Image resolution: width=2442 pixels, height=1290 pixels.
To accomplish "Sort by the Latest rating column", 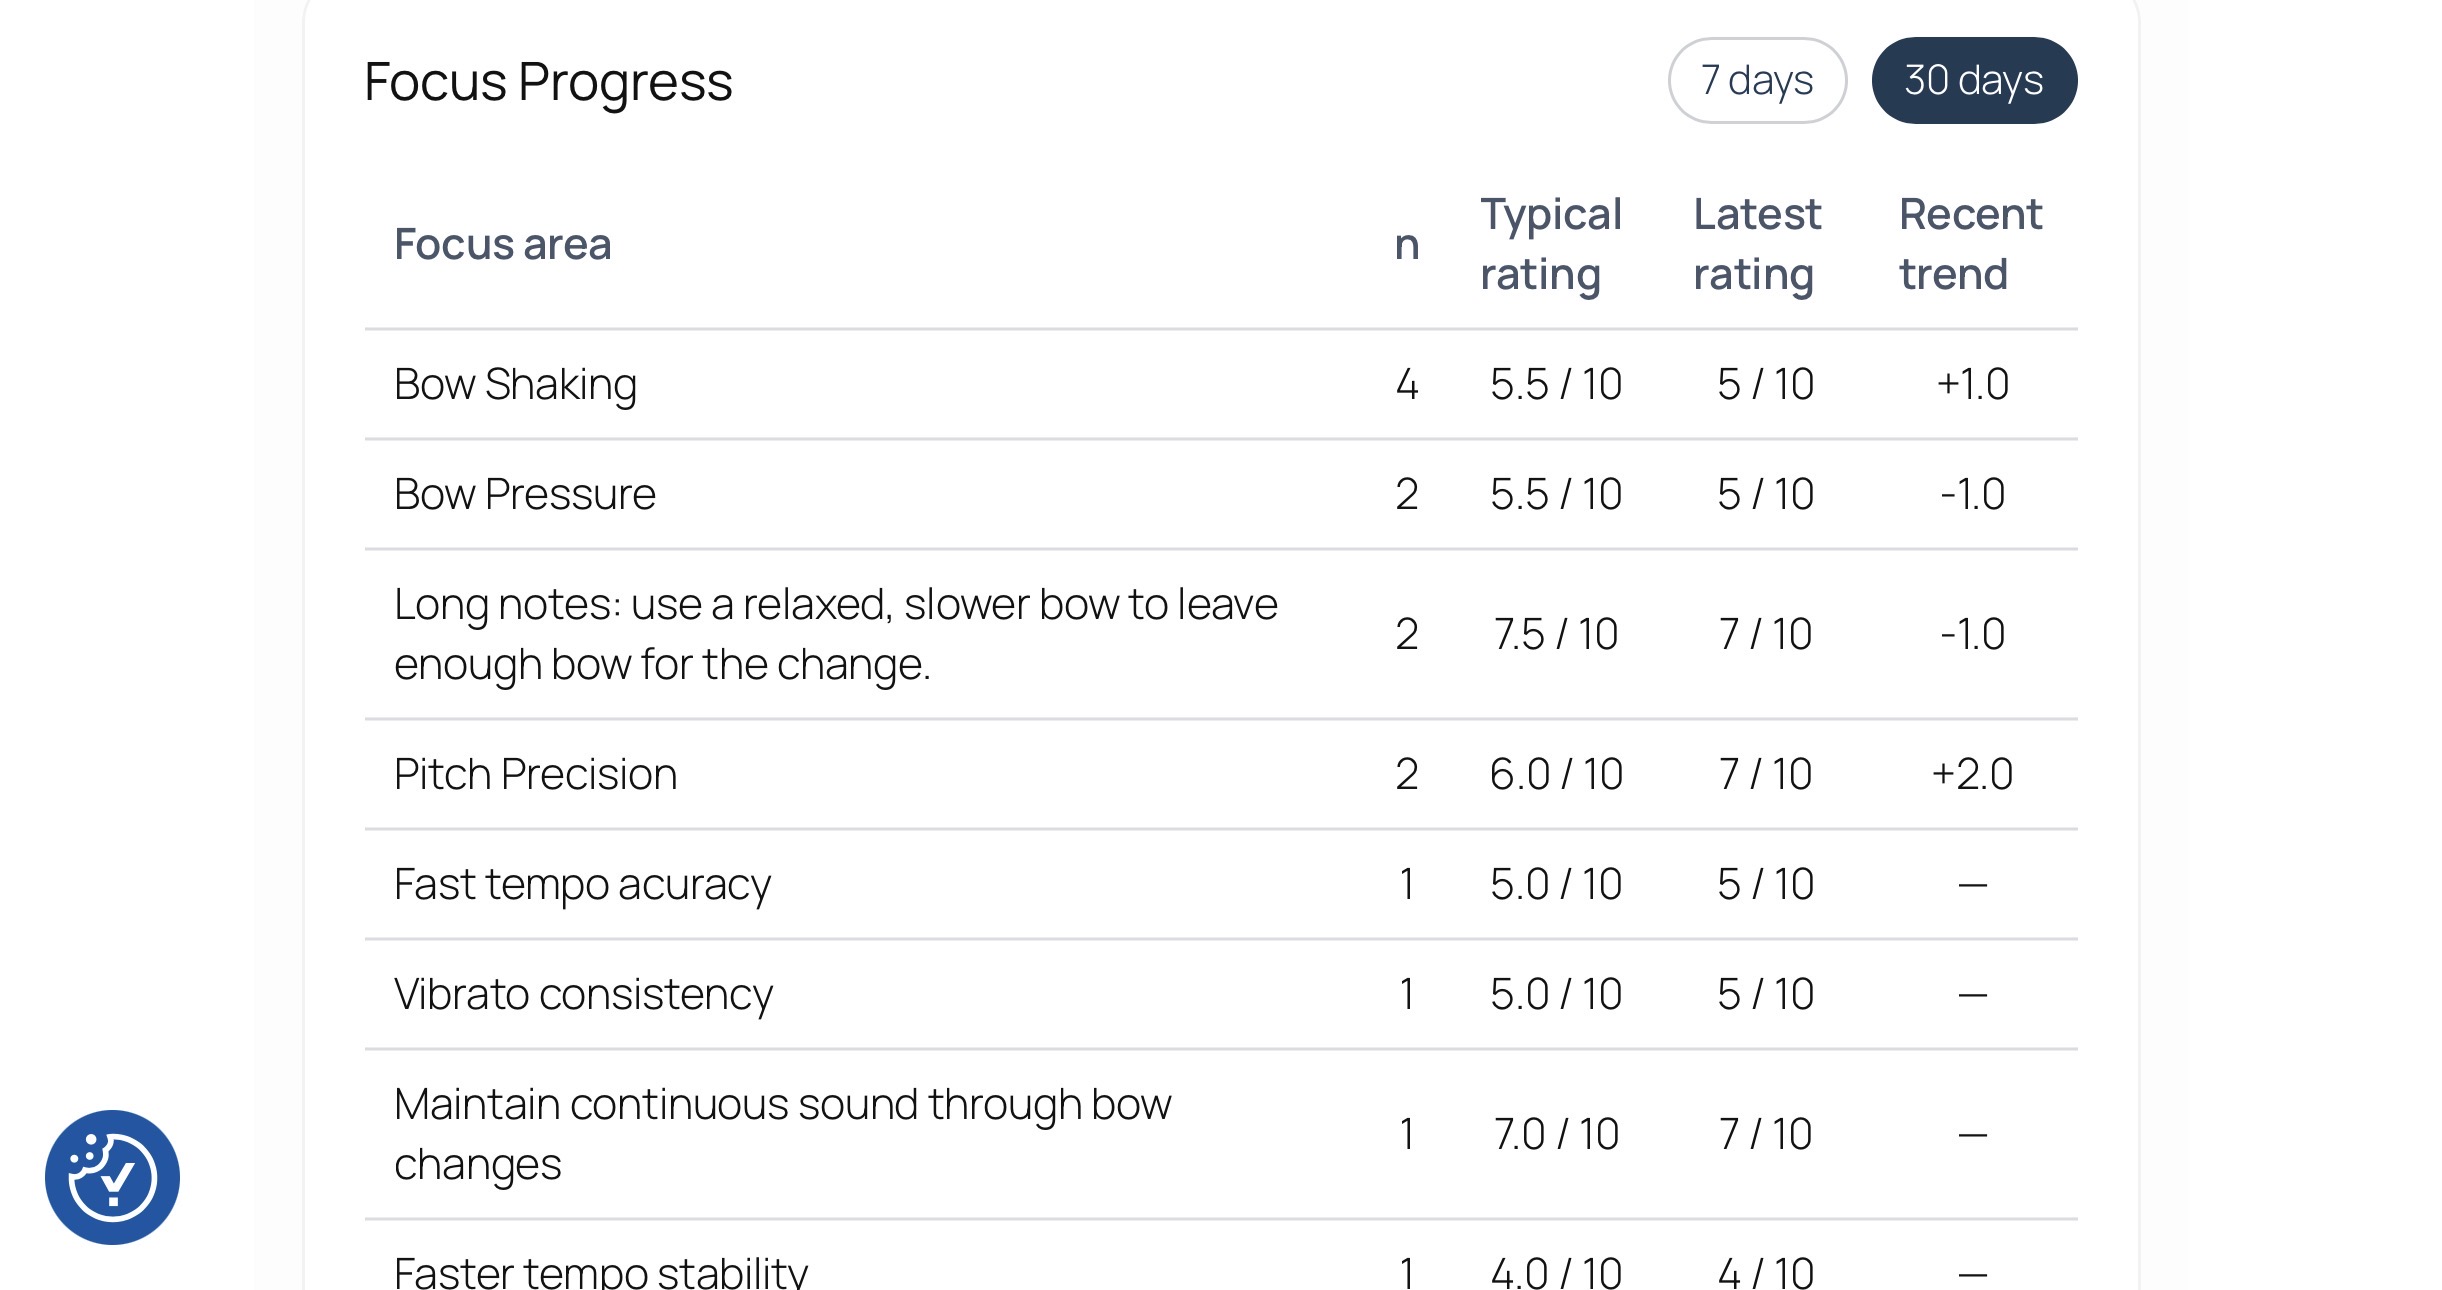I will [x=1757, y=243].
